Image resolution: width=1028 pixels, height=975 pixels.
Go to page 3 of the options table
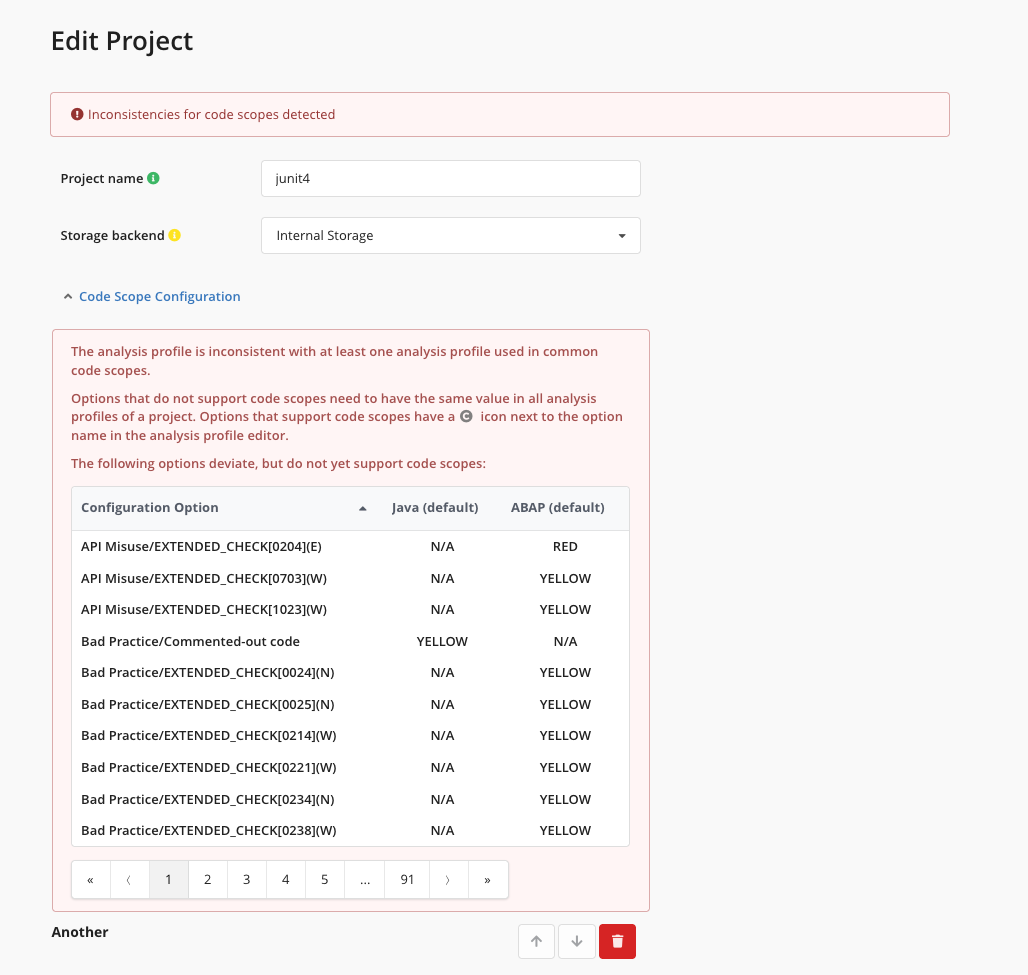click(247, 880)
